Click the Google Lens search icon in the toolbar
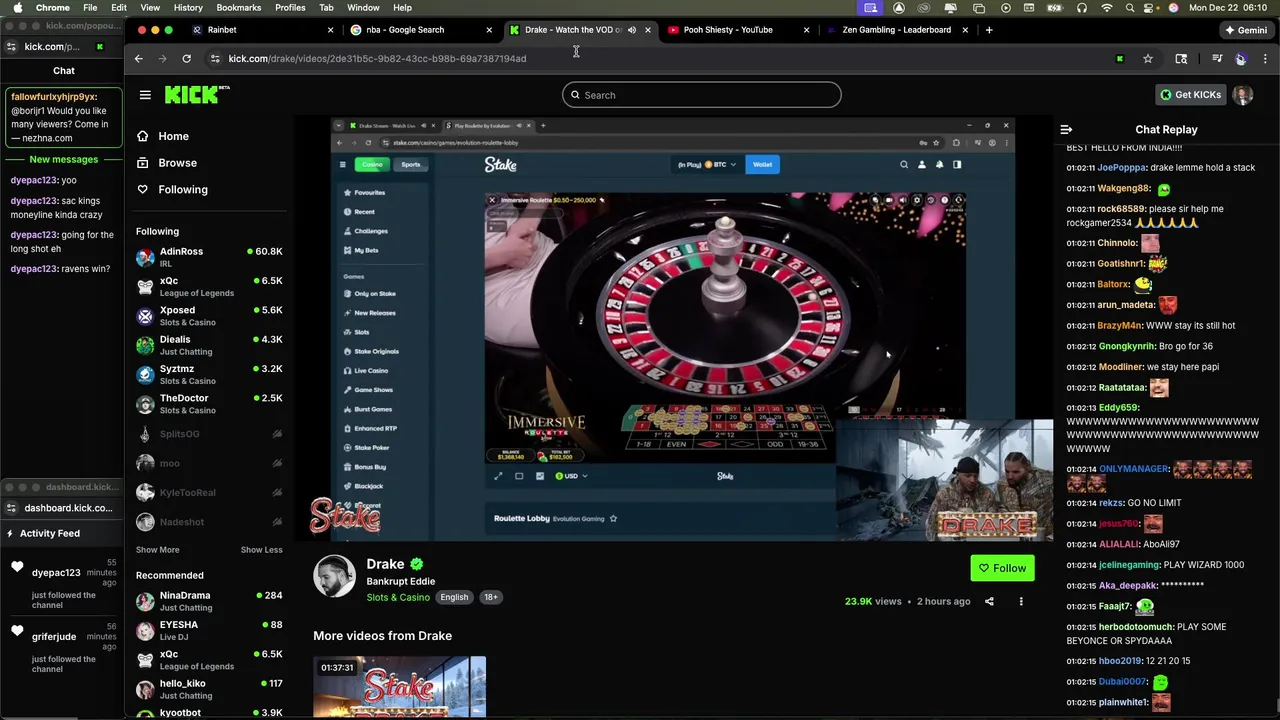1280x720 pixels. 1181,59
